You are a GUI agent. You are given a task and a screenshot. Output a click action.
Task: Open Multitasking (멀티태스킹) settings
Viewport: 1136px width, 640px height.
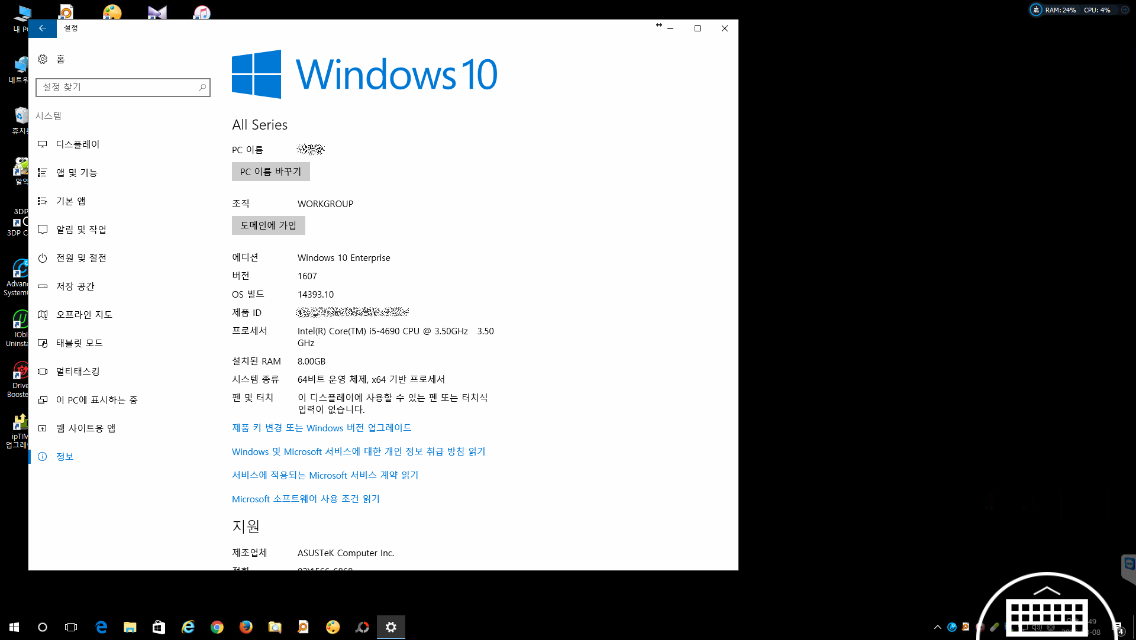(x=78, y=372)
